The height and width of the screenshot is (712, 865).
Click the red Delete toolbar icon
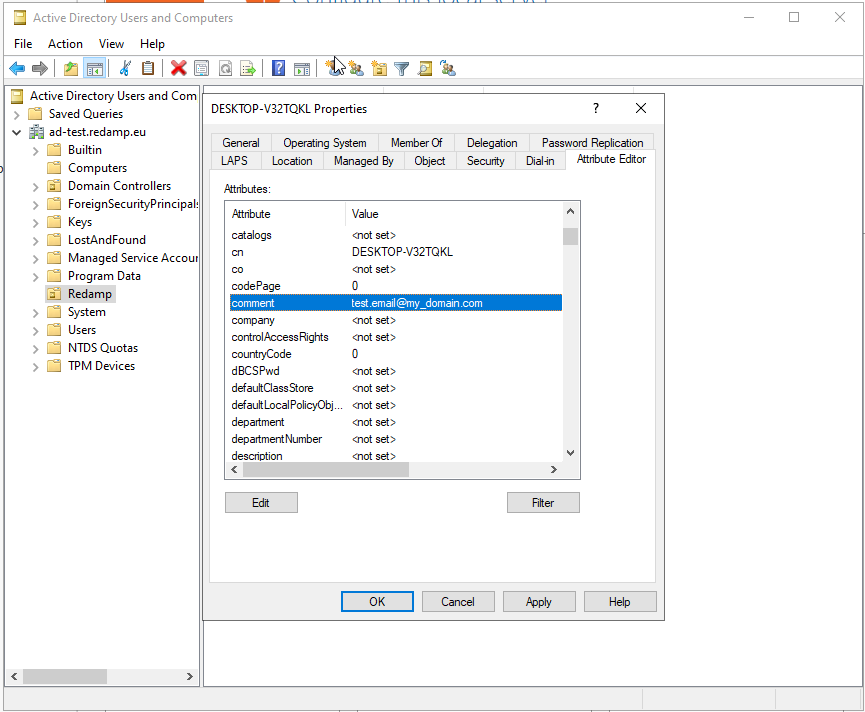[178, 68]
